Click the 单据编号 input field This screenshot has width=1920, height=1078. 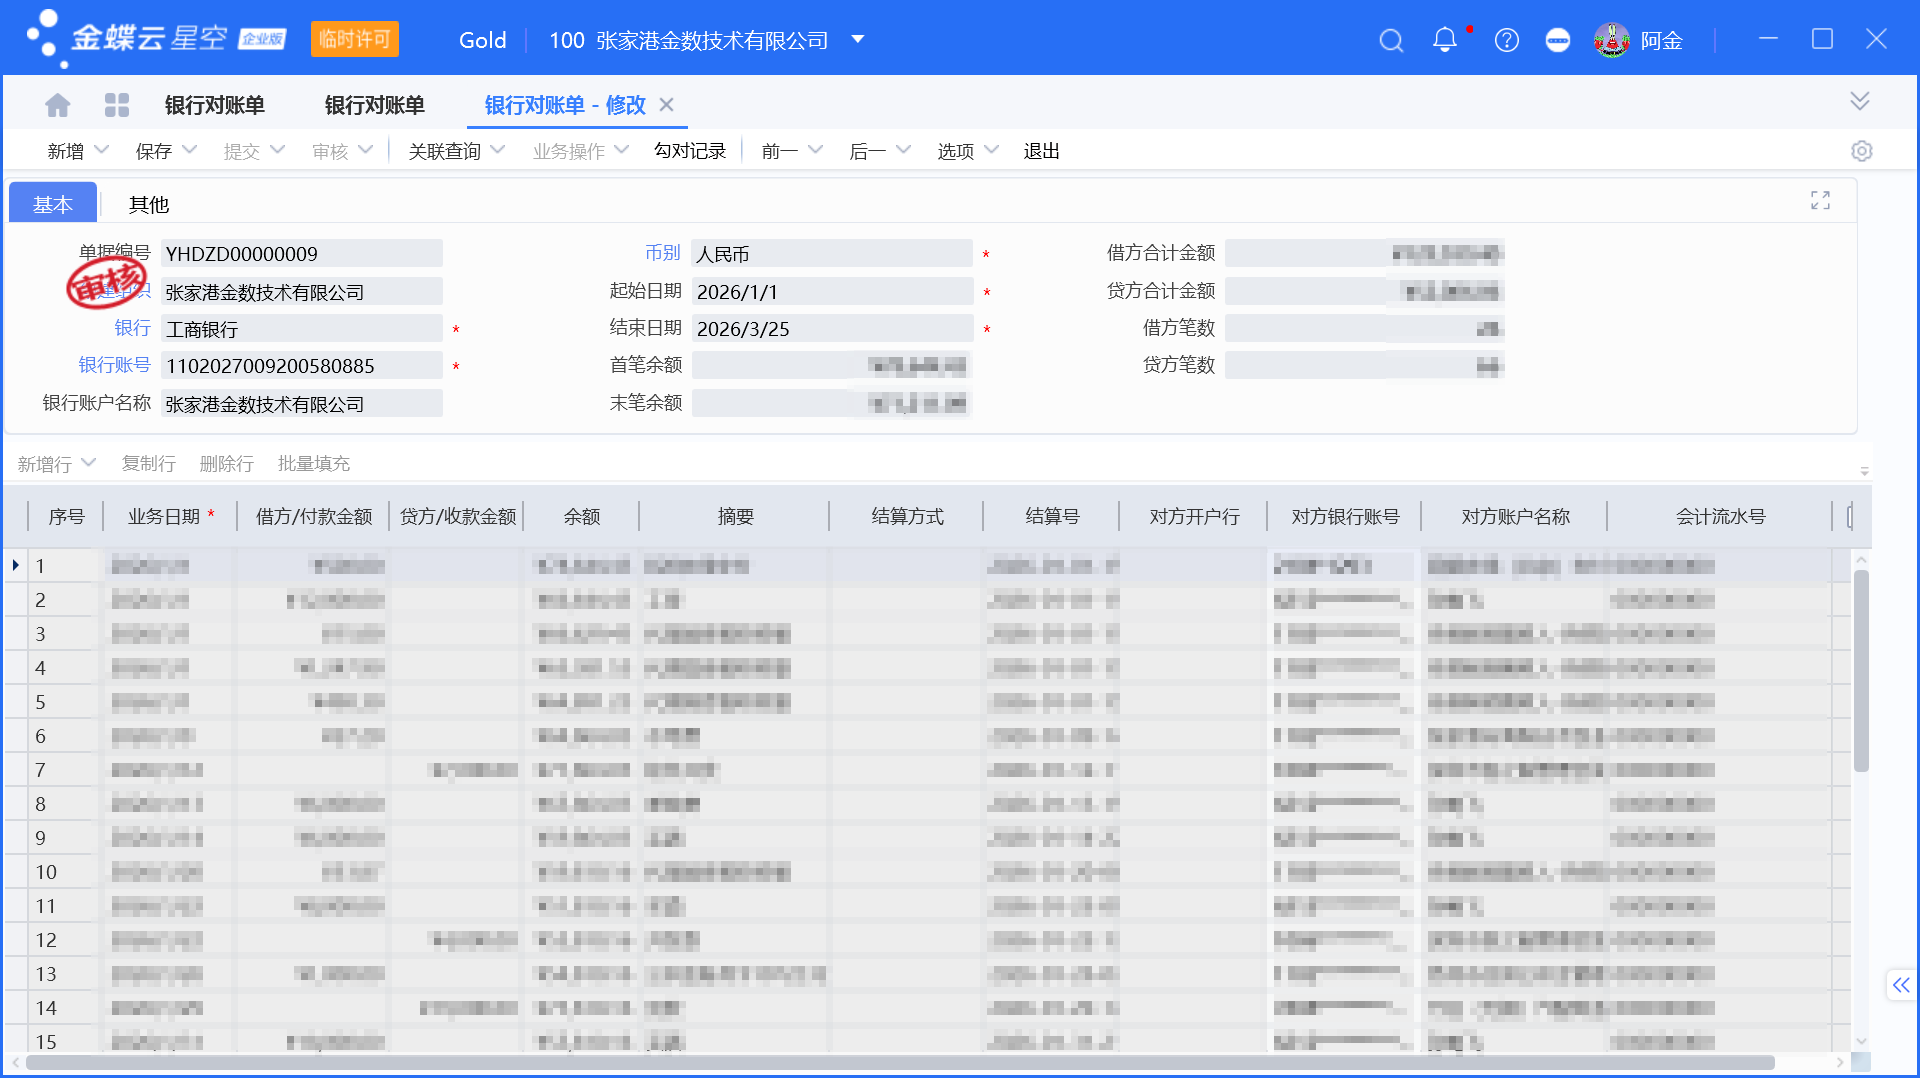pos(301,253)
